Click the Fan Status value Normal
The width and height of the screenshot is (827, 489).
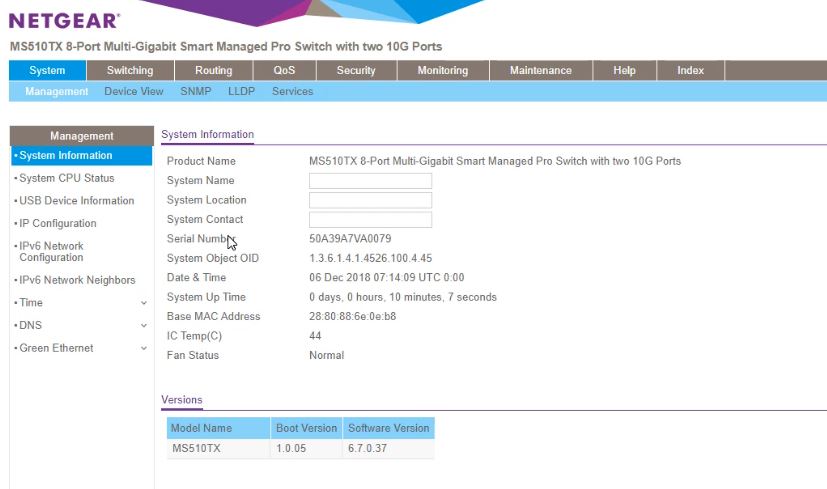326,356
